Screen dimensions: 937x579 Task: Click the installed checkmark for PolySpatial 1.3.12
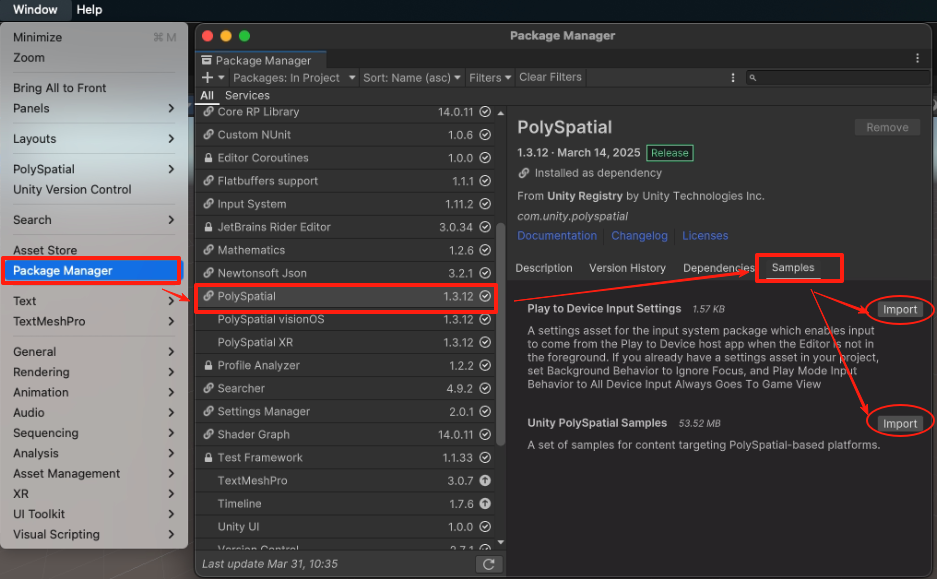point(485,296)
